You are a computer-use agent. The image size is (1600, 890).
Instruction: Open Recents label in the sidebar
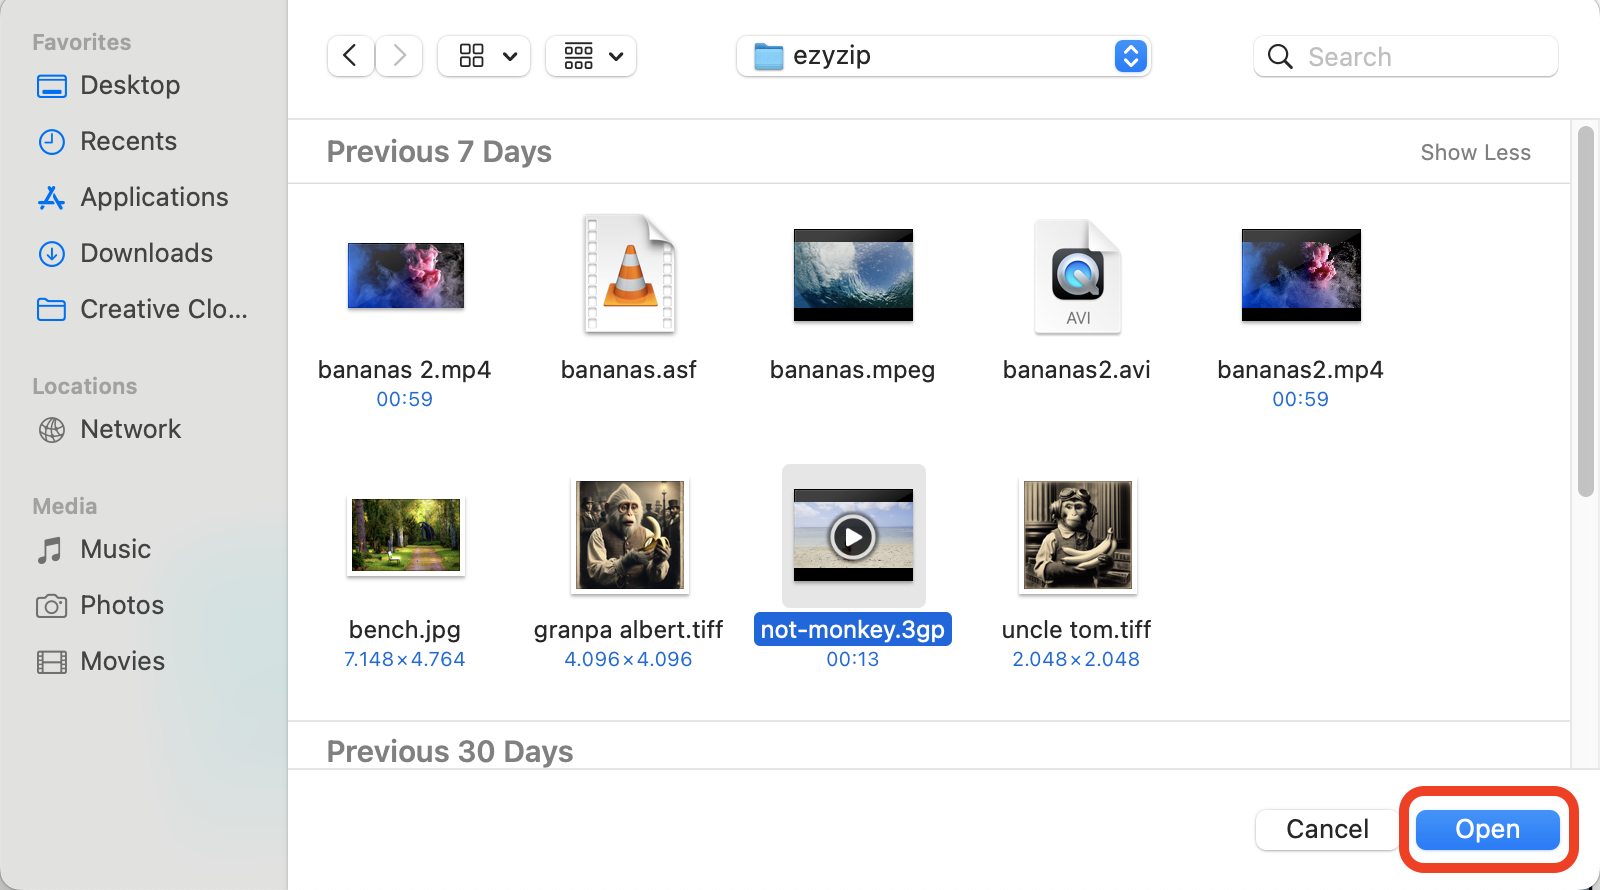tap(128, 142)
